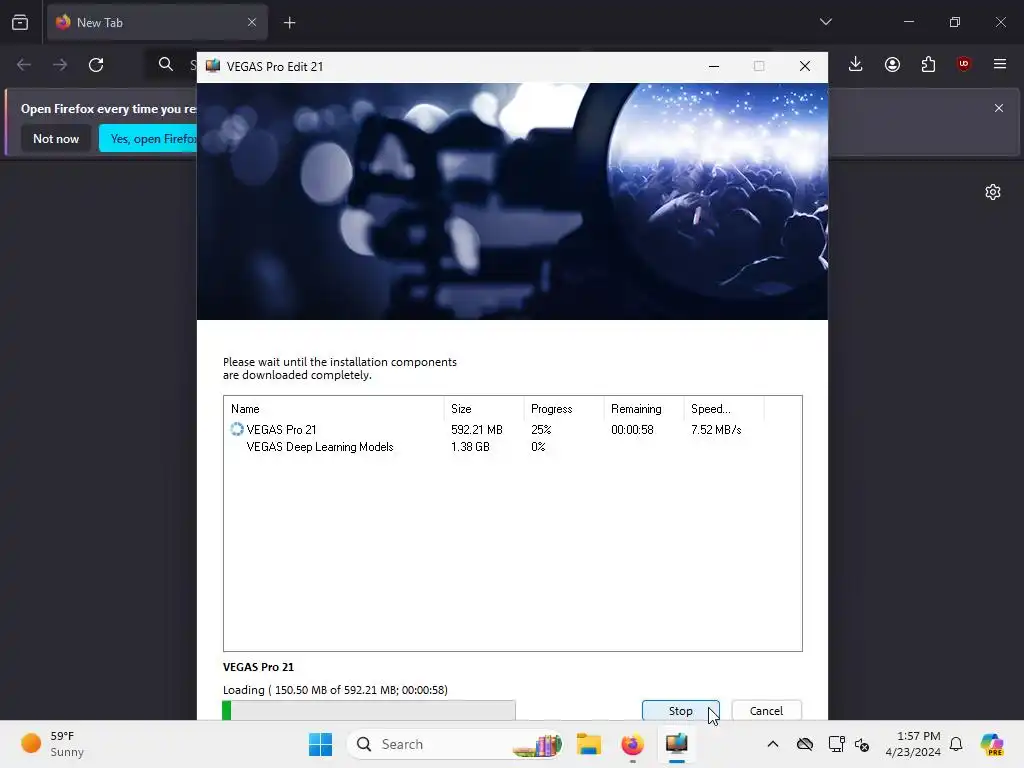Click the Progress column header
This screenshot has height=768, width=1024.
[x=564, y=409]
